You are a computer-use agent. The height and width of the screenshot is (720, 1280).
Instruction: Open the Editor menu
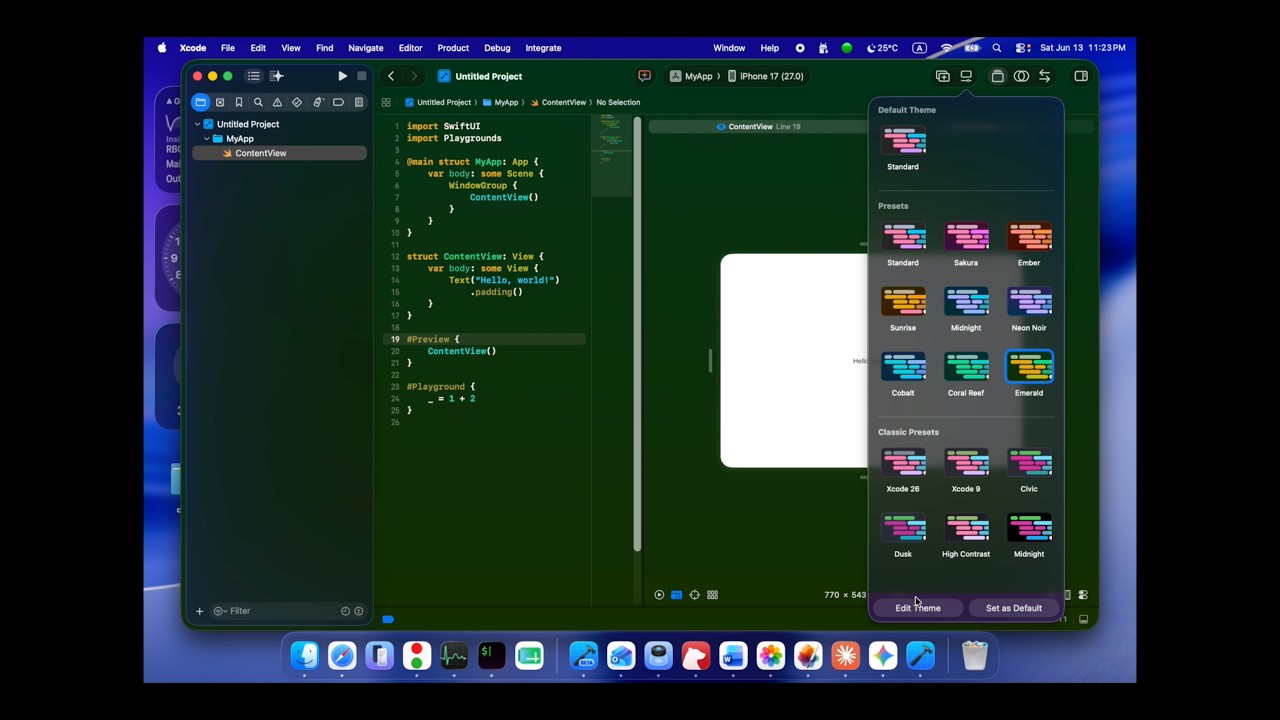410,48
